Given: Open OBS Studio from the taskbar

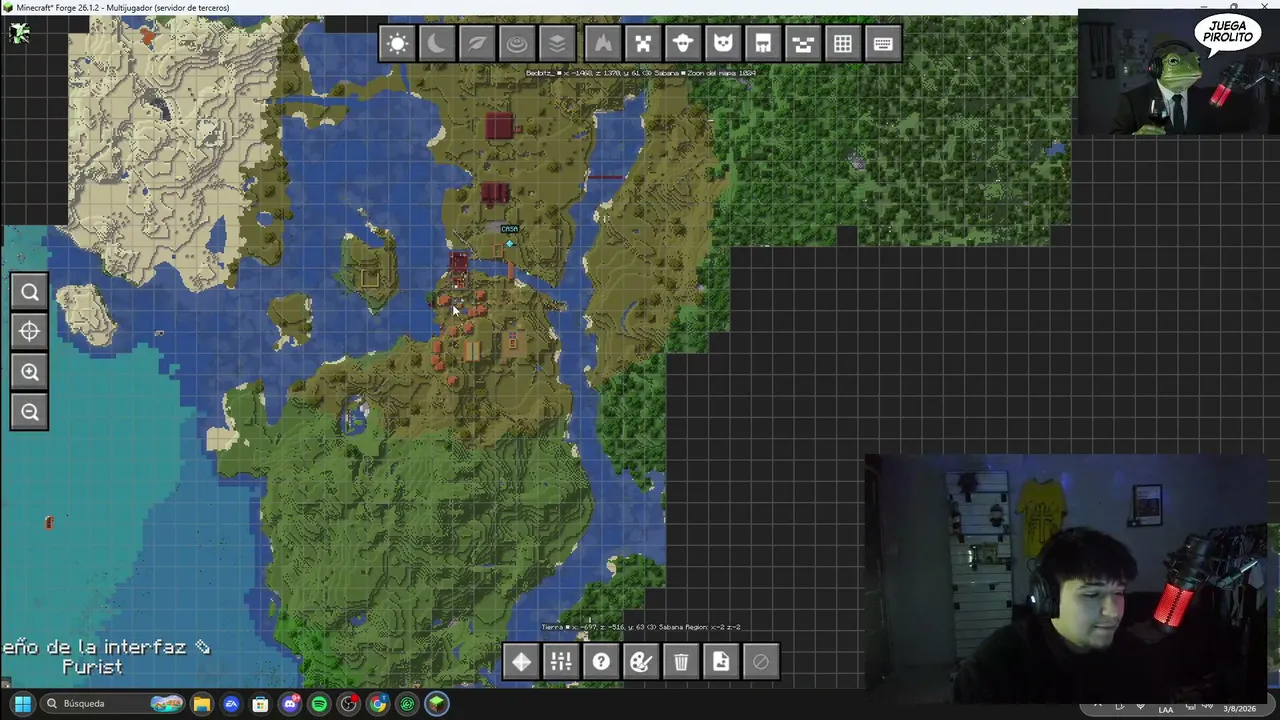Looking at the screenshot, I should (349, 704).
